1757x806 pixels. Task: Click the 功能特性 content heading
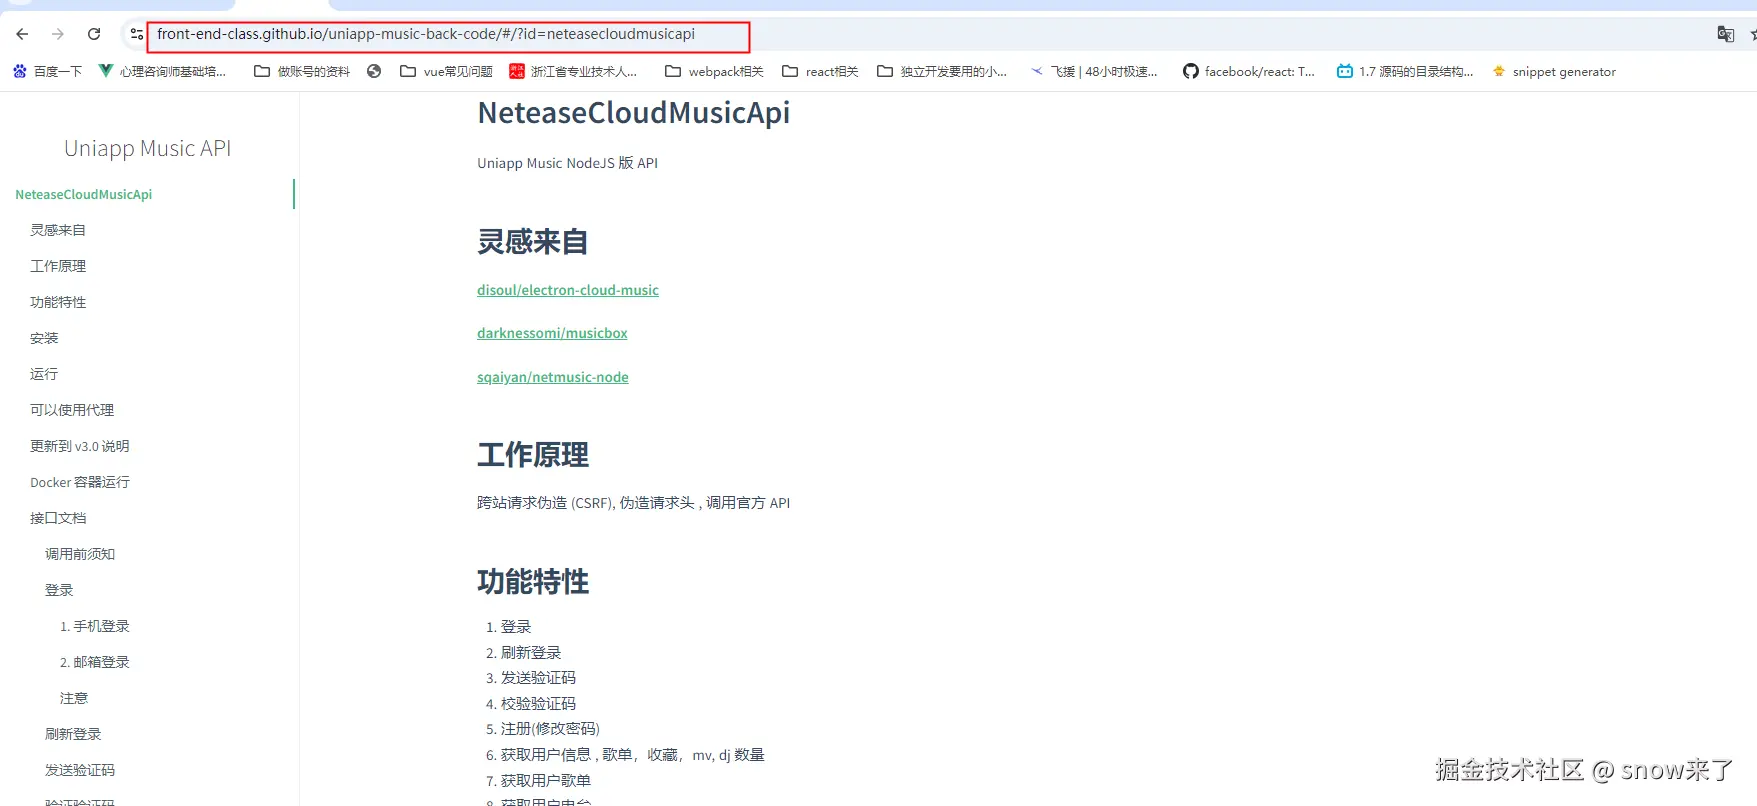tap(533, 582)
